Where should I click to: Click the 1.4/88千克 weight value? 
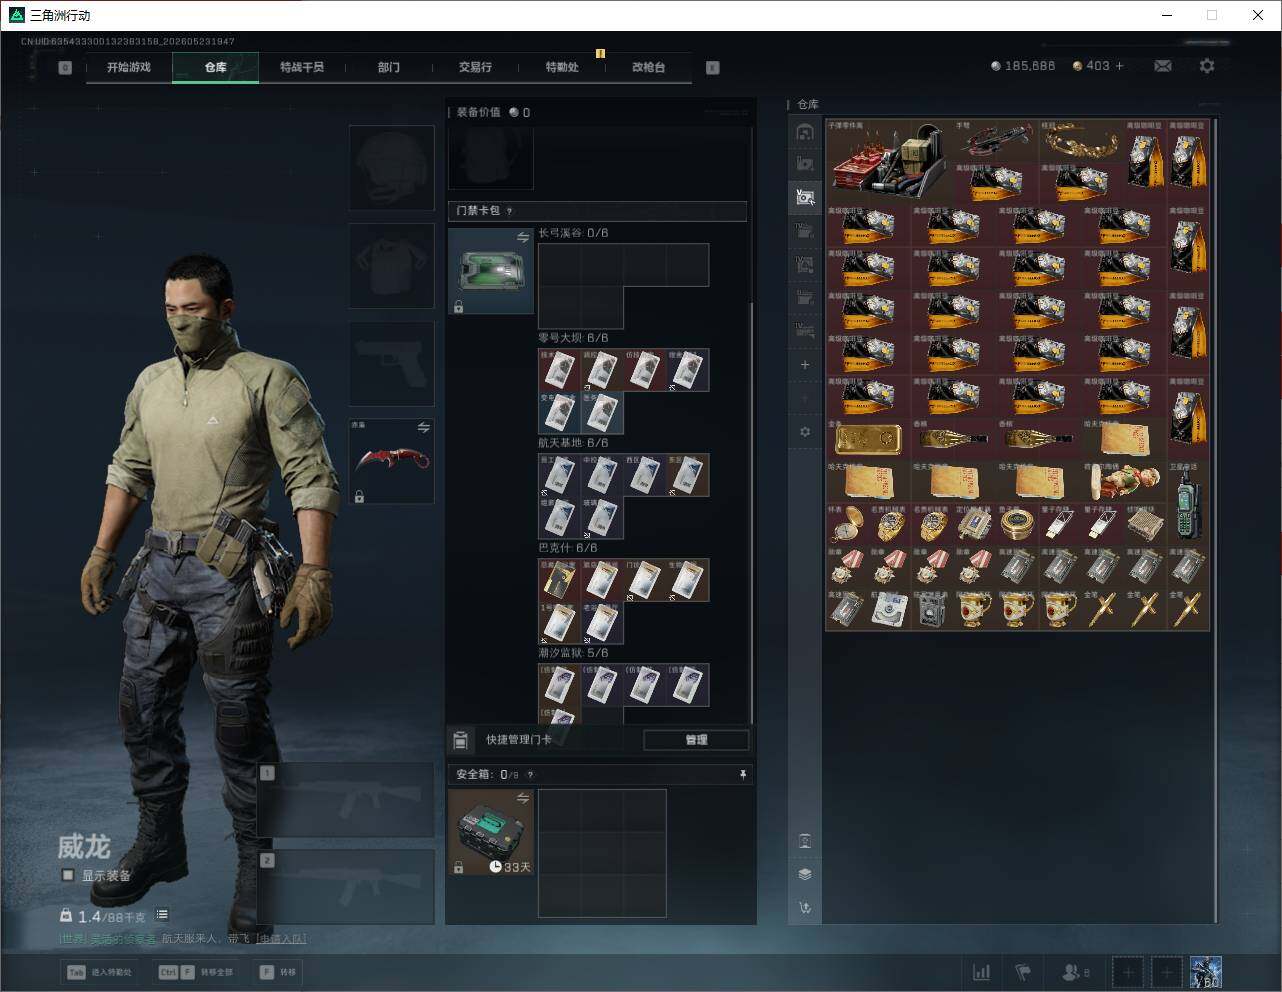[112, 916]
